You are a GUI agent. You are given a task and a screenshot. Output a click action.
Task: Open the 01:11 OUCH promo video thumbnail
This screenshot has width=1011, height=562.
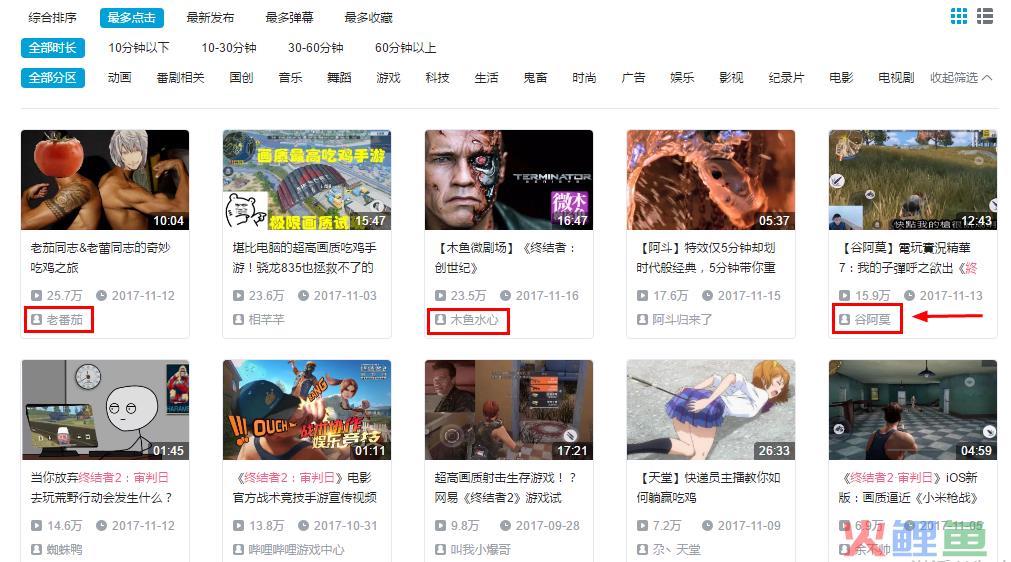(307, 410)
